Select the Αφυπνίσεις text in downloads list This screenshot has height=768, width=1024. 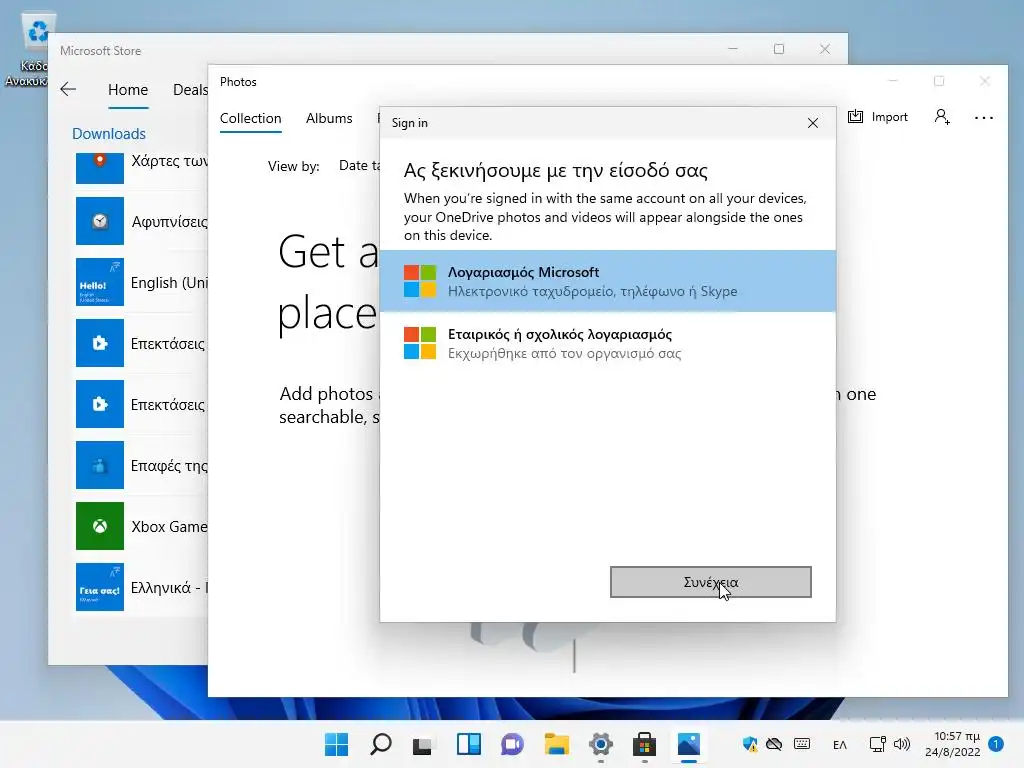tap(169, 222)
